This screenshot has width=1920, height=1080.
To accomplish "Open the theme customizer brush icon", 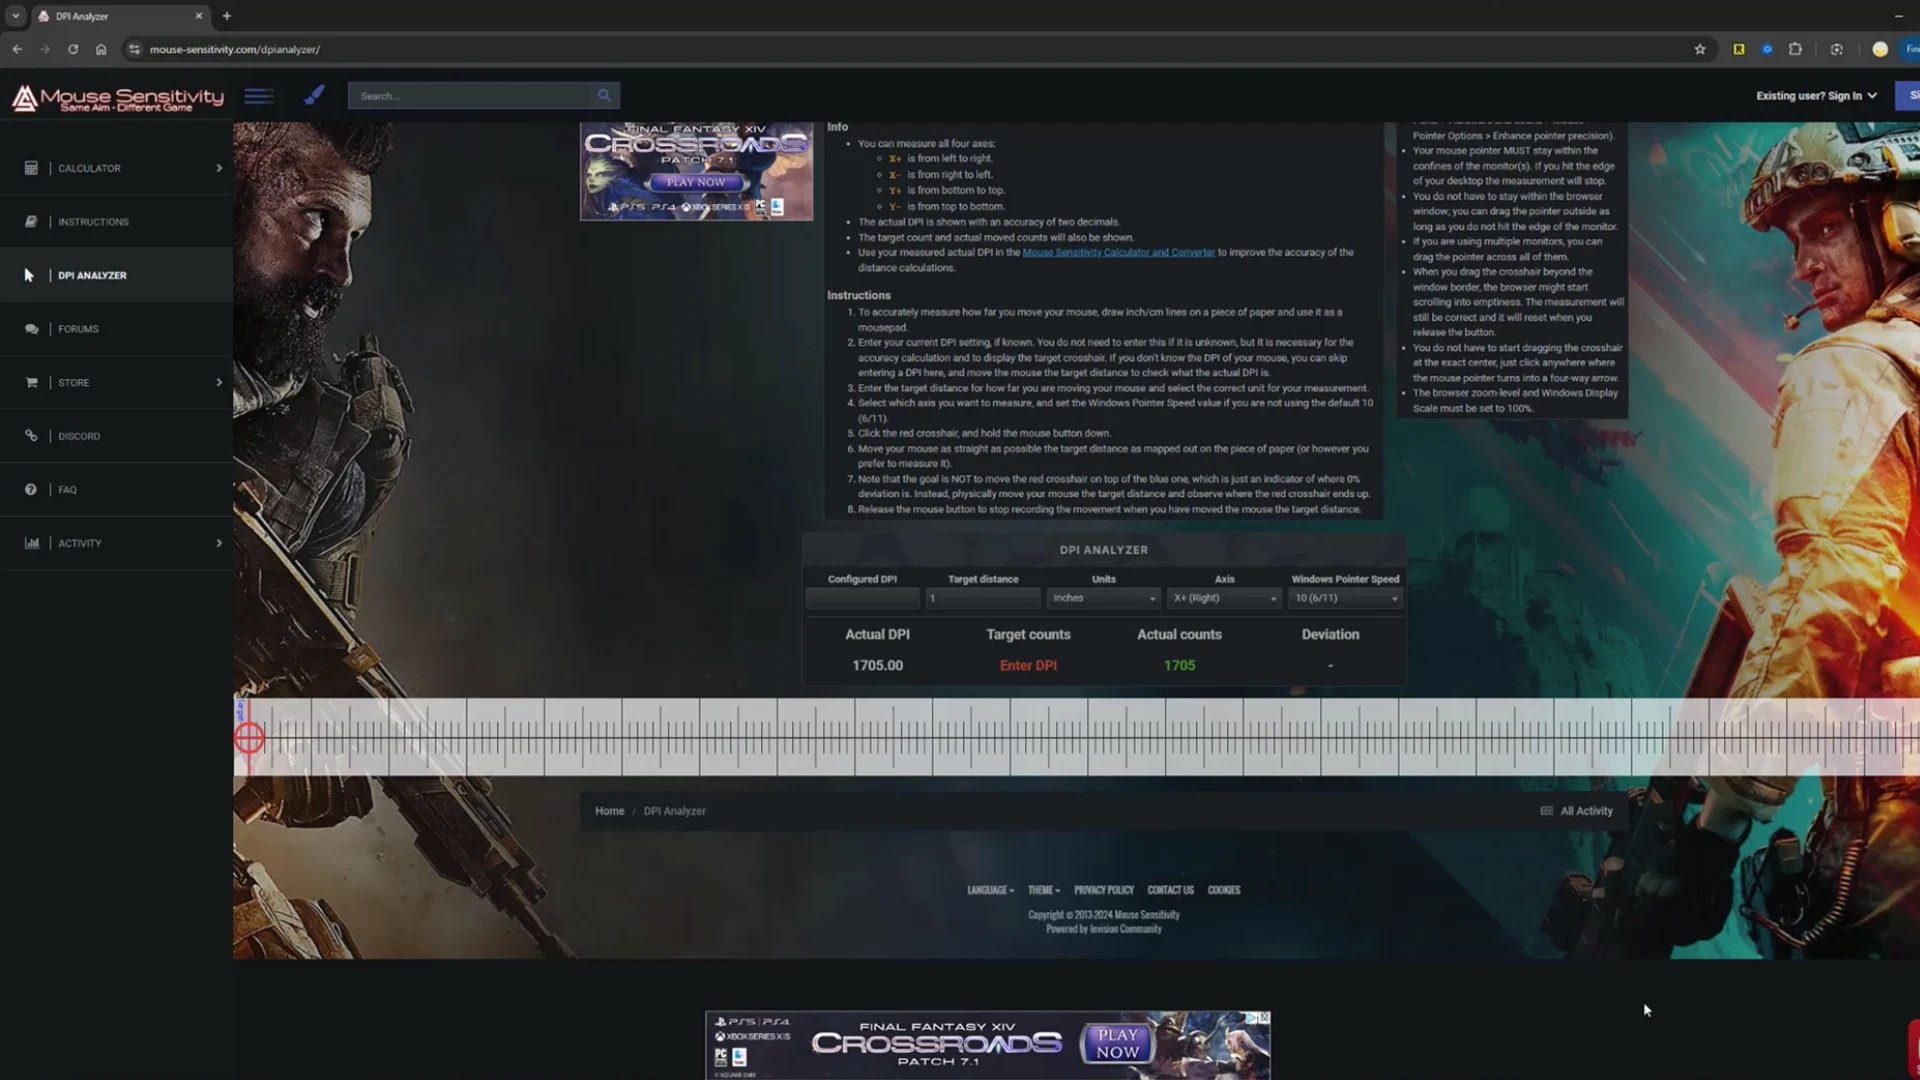I will tap(314, 95).
